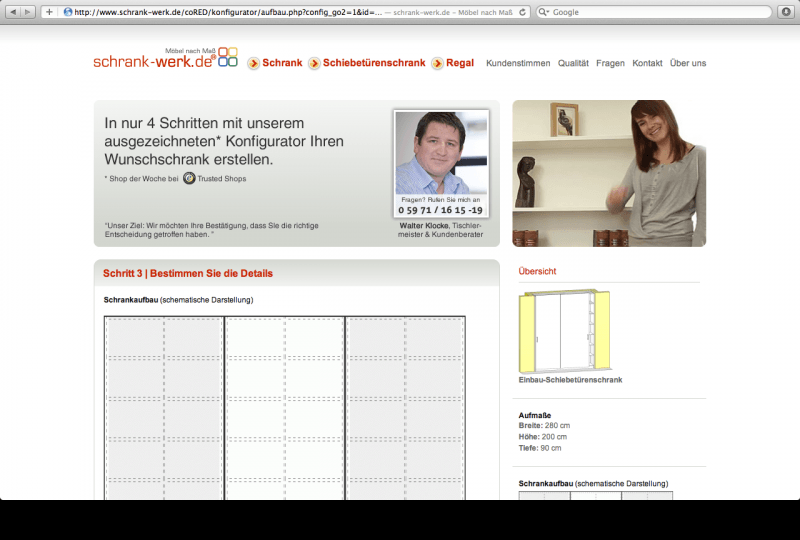The width and height of the screenshot is (800, 540).
Task: Click the Trusted Shops text link
Action: pos(221,179)
